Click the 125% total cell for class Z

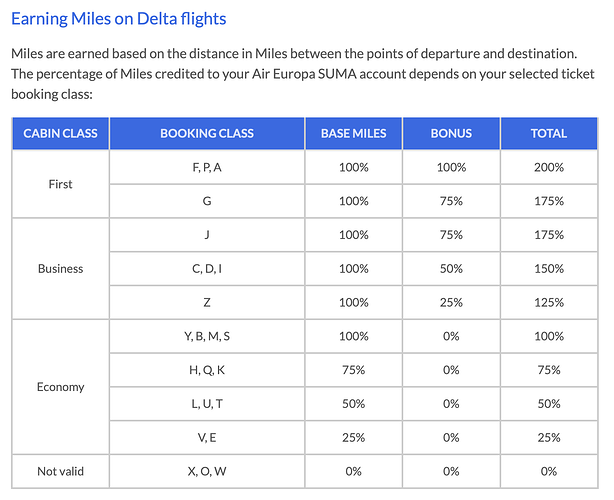coord(549,302)
